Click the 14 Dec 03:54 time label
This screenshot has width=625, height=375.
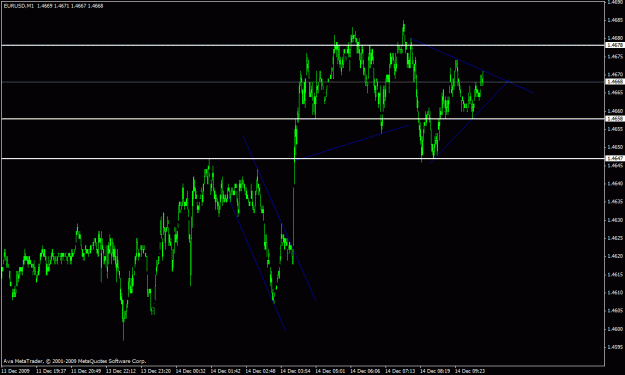(295, 371)
